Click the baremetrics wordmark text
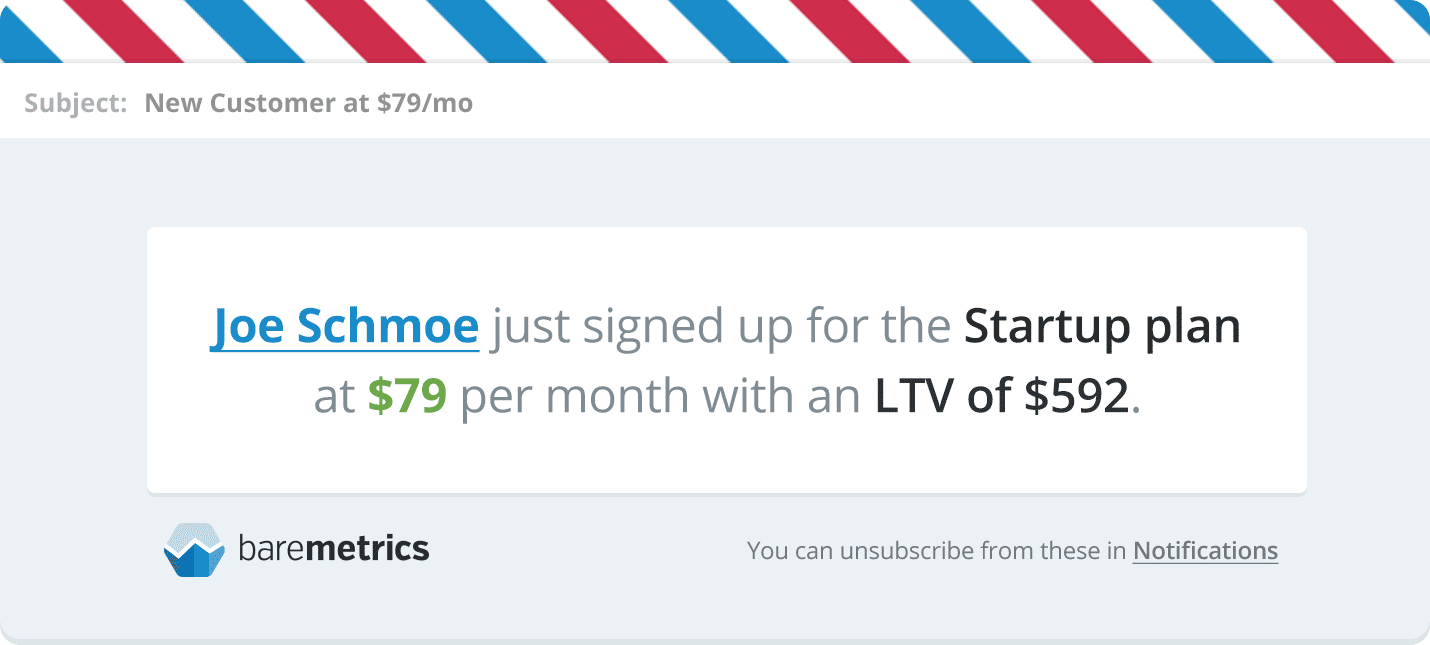The width and height of the screenshot is (1430, 645). (x=334, y=548)
